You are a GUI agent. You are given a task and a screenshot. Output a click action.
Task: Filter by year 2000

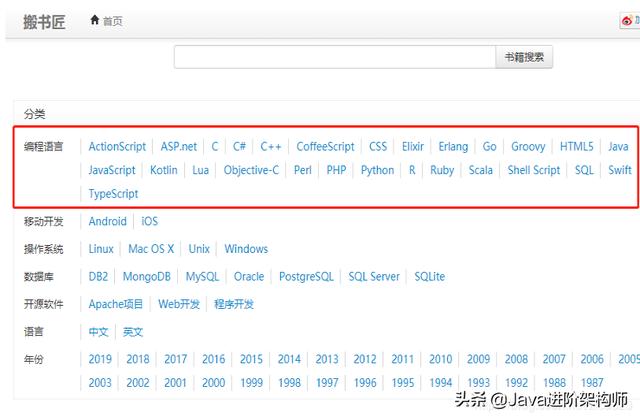213,383
